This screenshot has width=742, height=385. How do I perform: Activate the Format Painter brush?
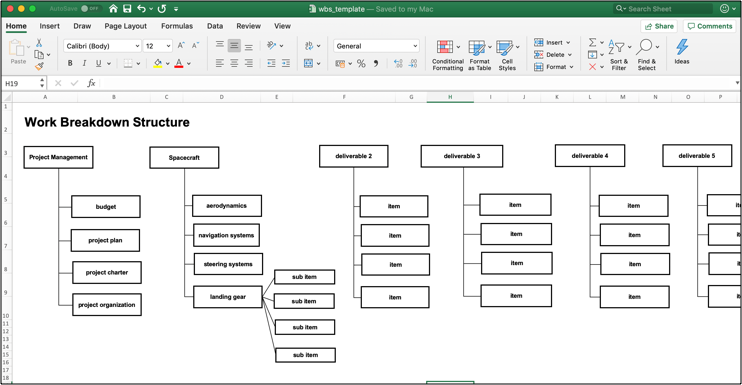tap(39, 67)
